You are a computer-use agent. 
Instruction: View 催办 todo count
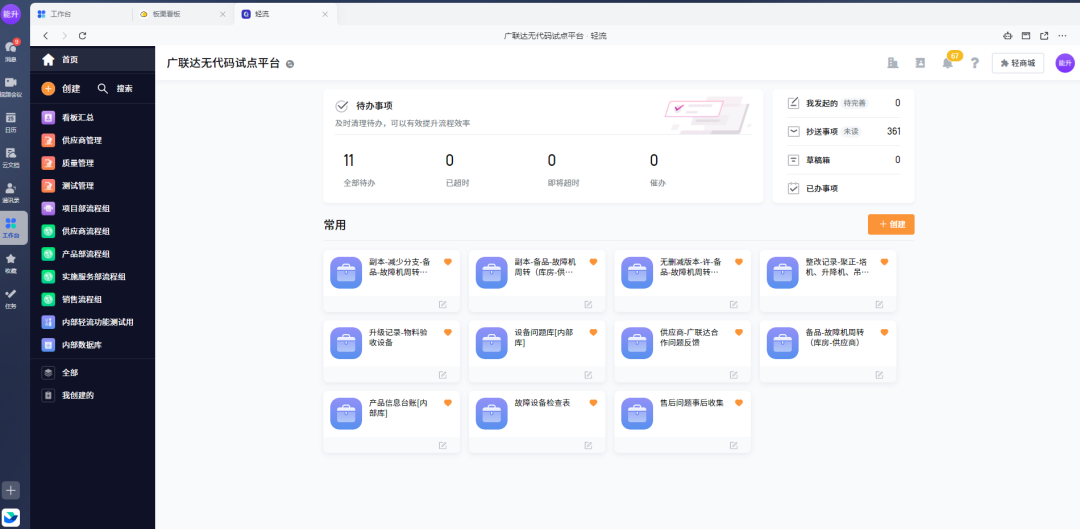tap(658, 170)
